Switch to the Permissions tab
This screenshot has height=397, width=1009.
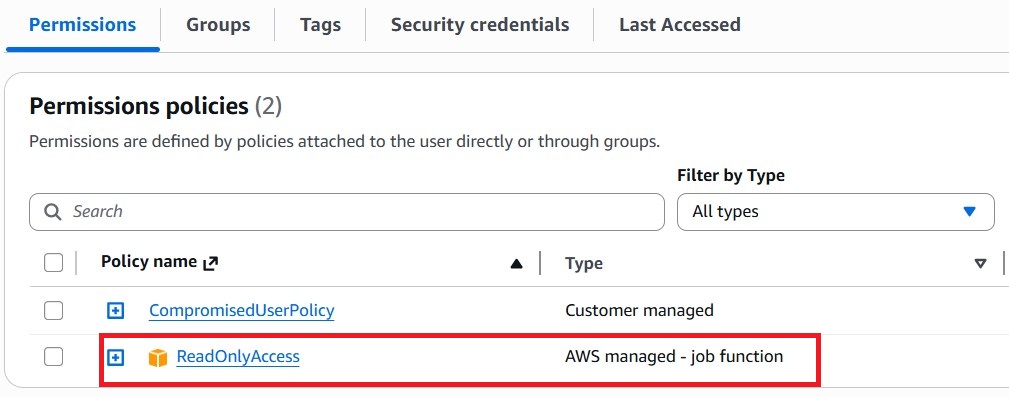[82, 25]
